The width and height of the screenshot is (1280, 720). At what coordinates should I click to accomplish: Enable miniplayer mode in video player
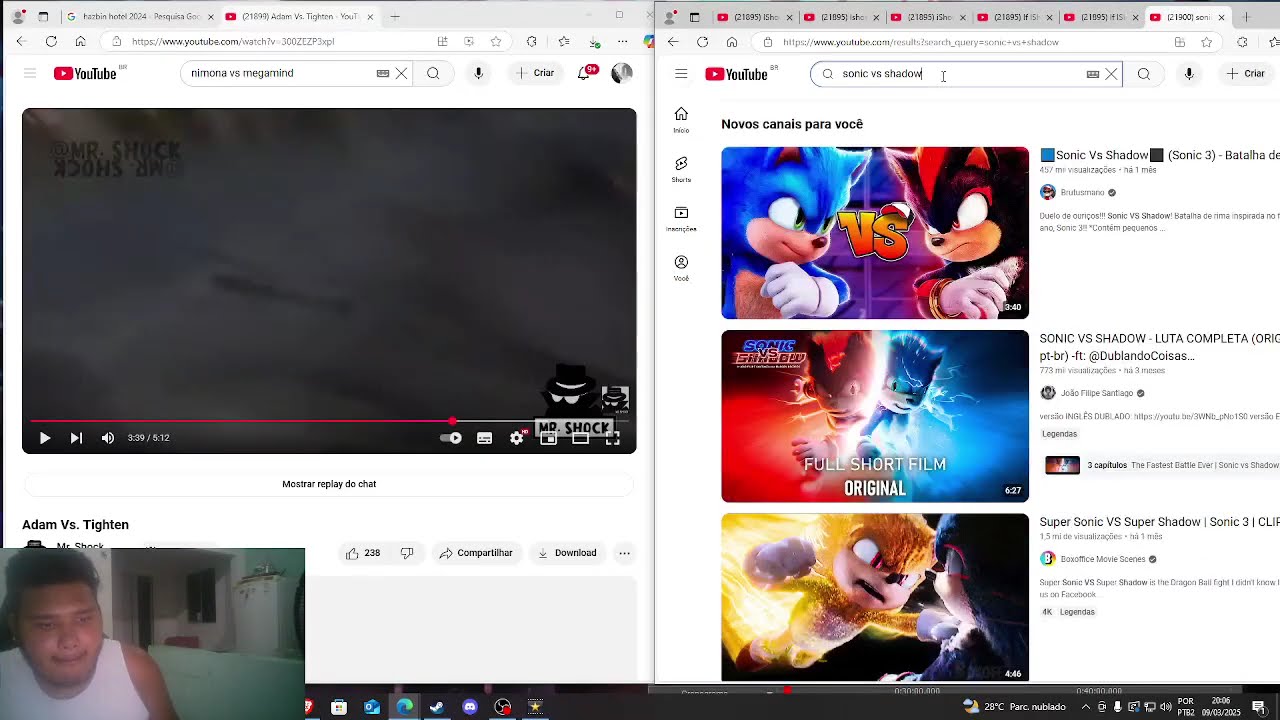pyautogui.click(x=548, y=438)
